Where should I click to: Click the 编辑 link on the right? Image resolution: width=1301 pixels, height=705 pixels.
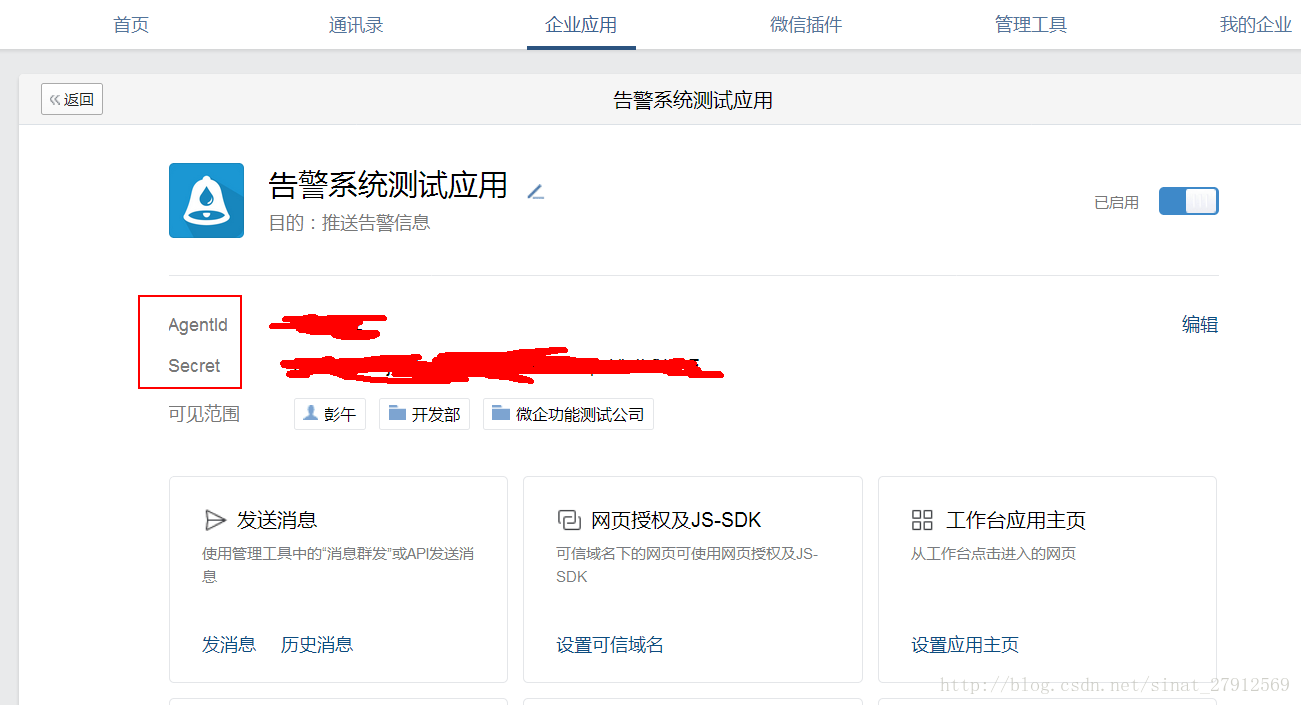1199,324
